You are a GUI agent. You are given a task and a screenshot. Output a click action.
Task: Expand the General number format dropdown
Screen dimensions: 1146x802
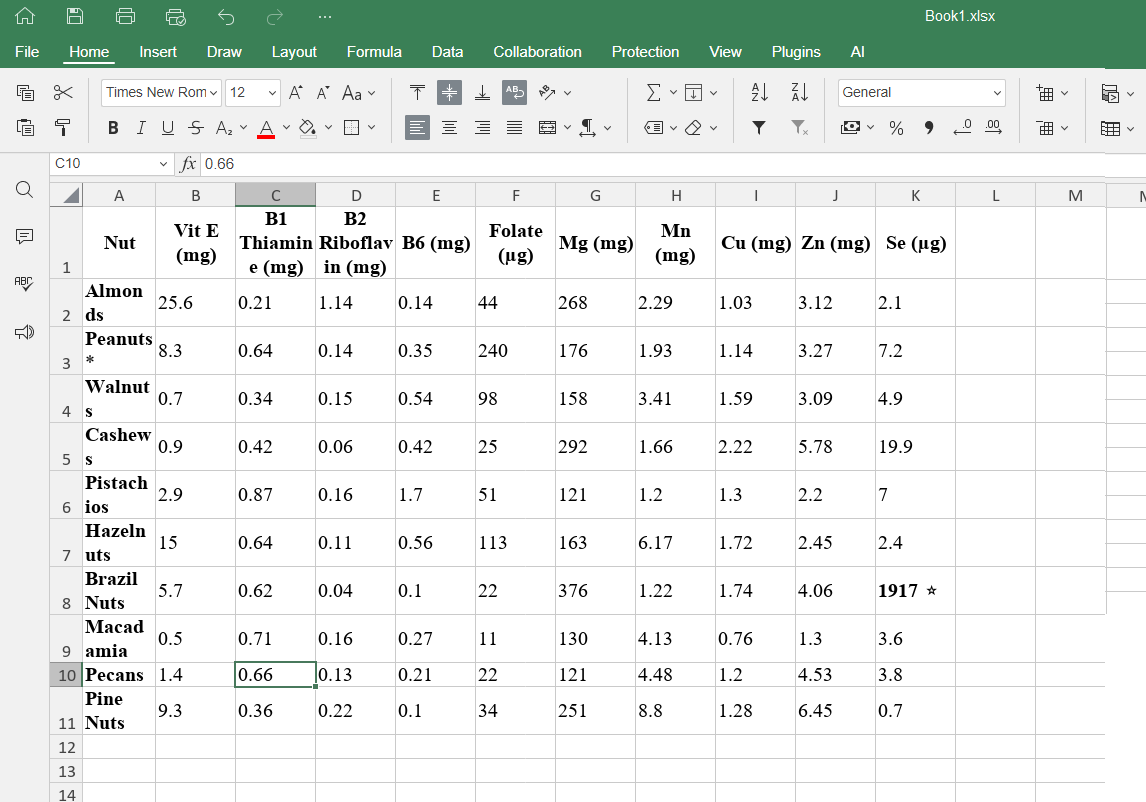tap(921, 93)
